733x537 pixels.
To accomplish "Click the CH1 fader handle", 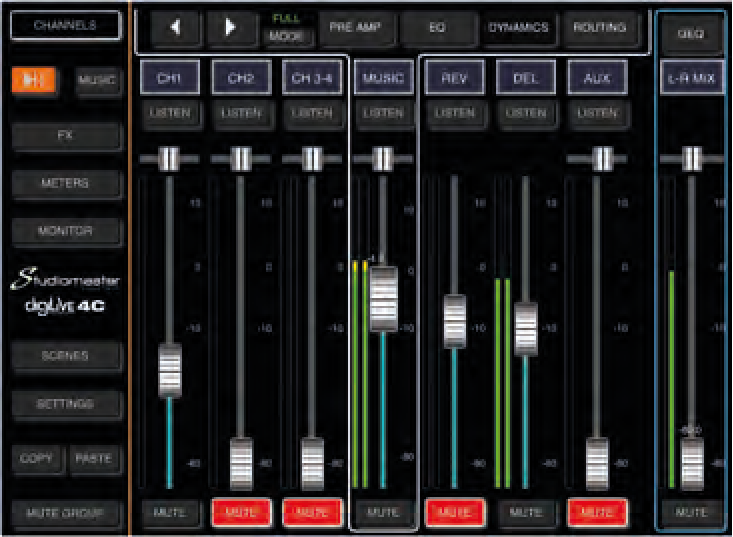I will [170, 371].
